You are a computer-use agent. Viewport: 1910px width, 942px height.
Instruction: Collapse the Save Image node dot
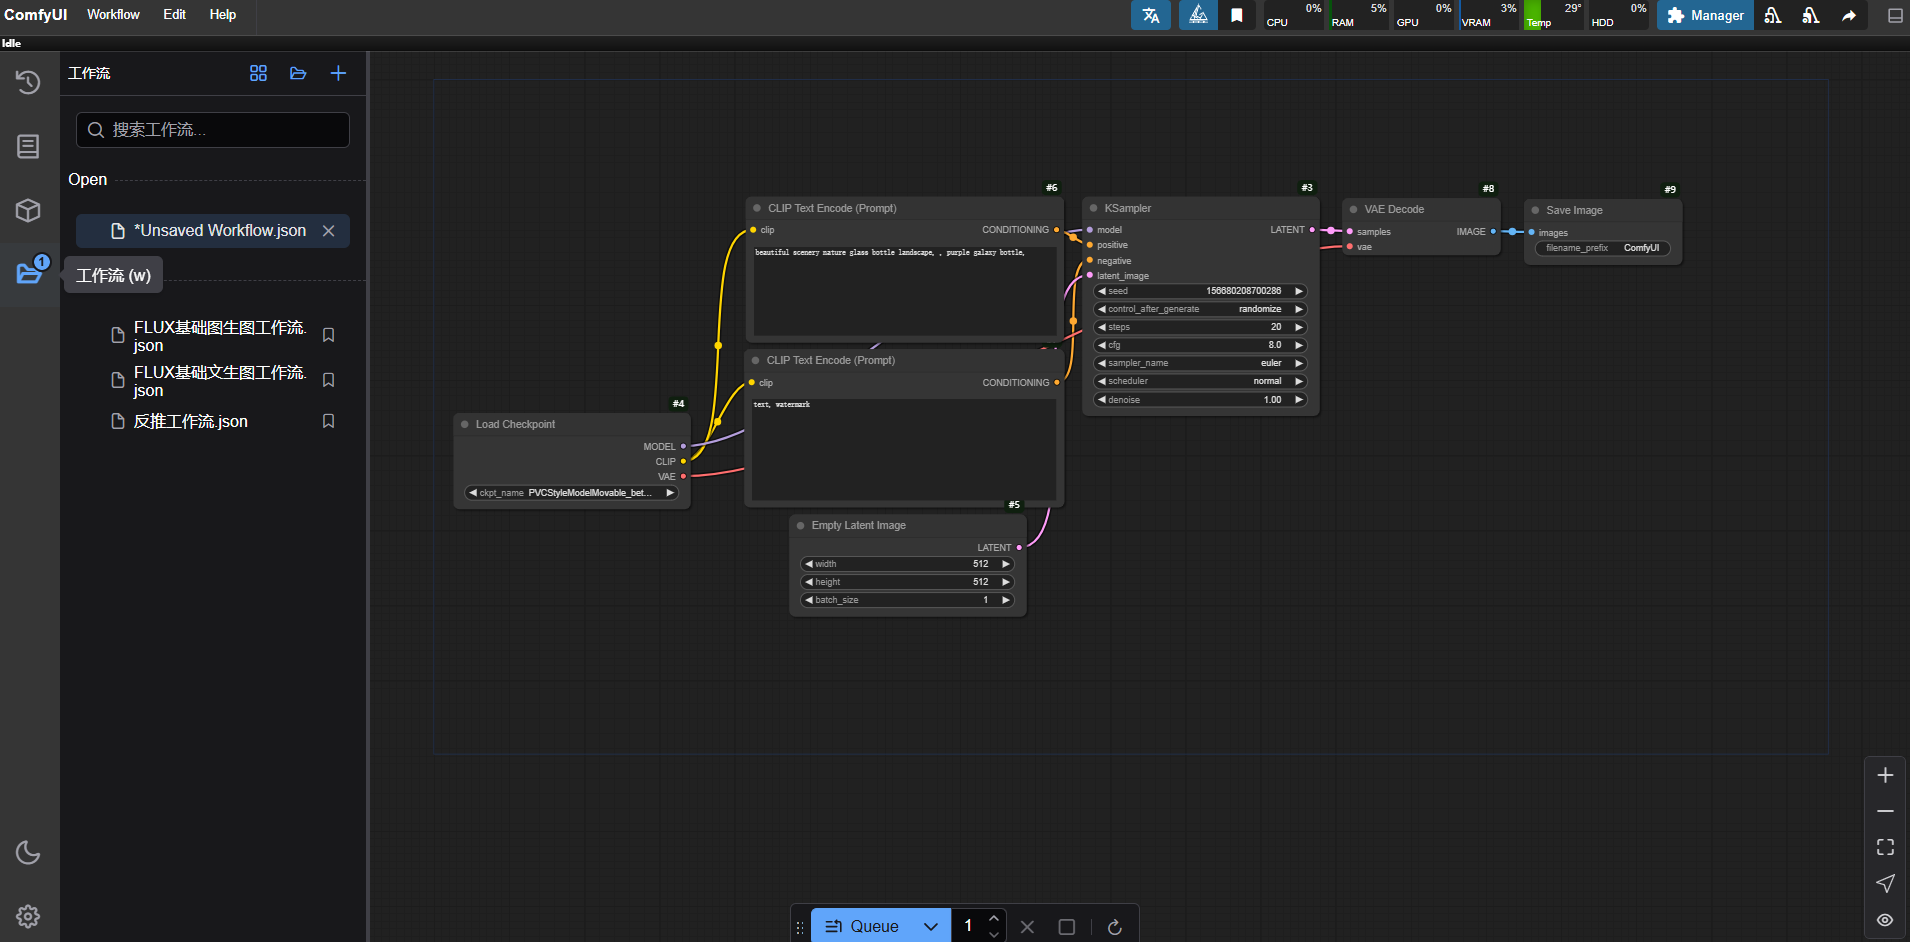point(1535,210)
